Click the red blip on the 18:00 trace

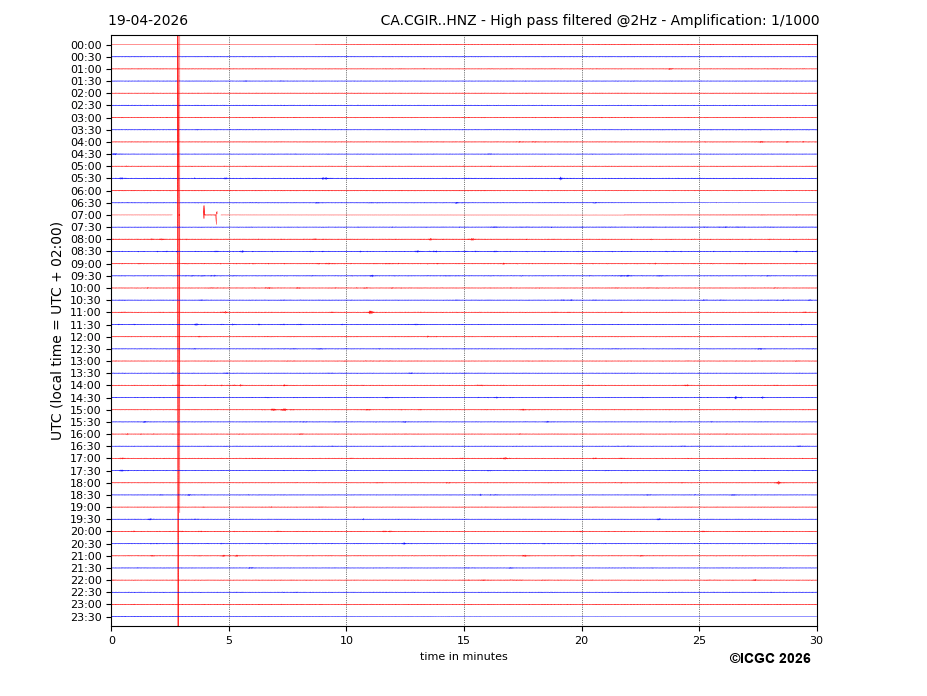coord(778,483)
